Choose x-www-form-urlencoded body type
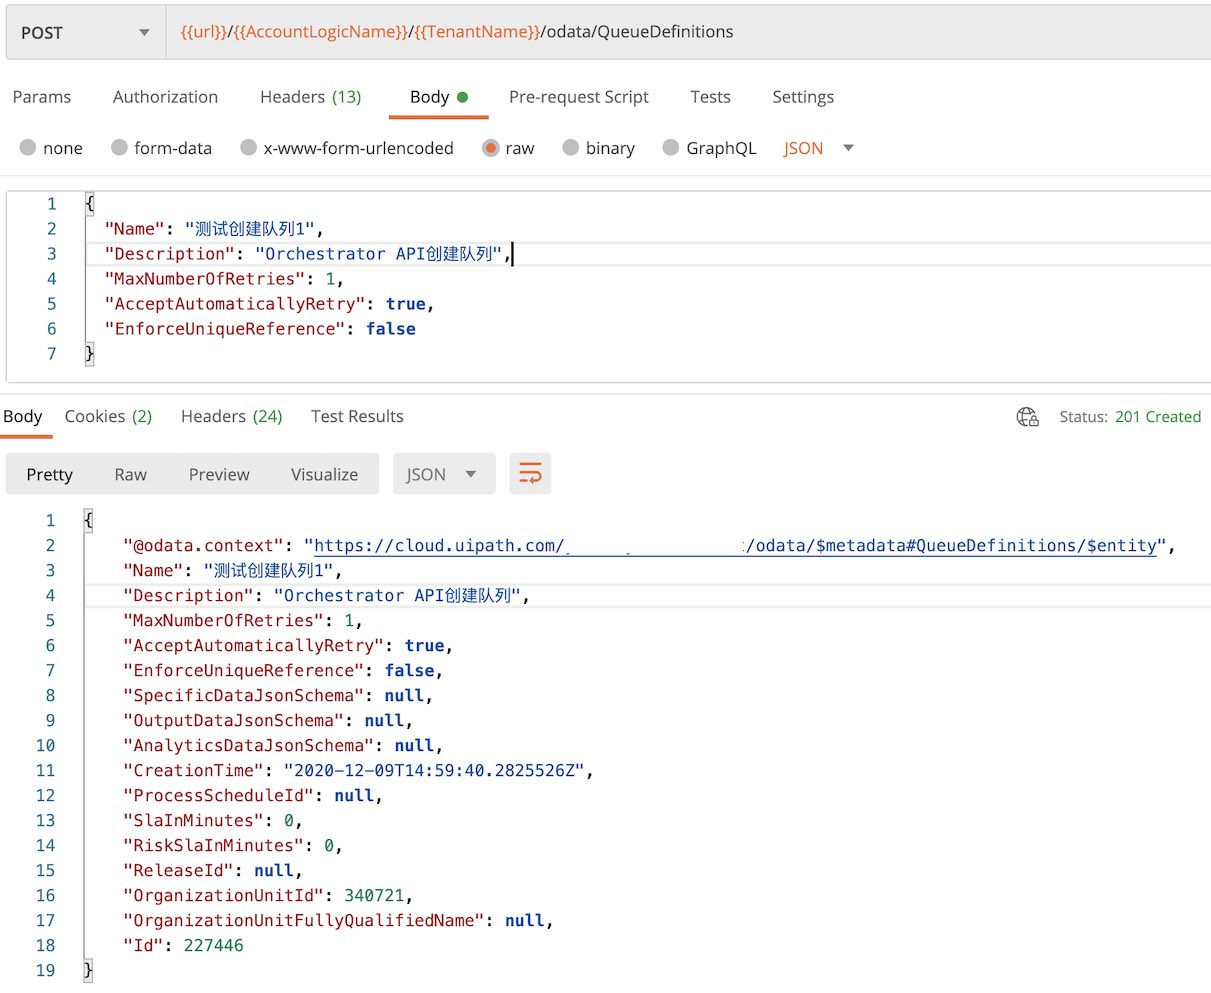Image resolution: width=1211 pixels, height=993 pixels. pyautogui.click(x=249, y=148)
